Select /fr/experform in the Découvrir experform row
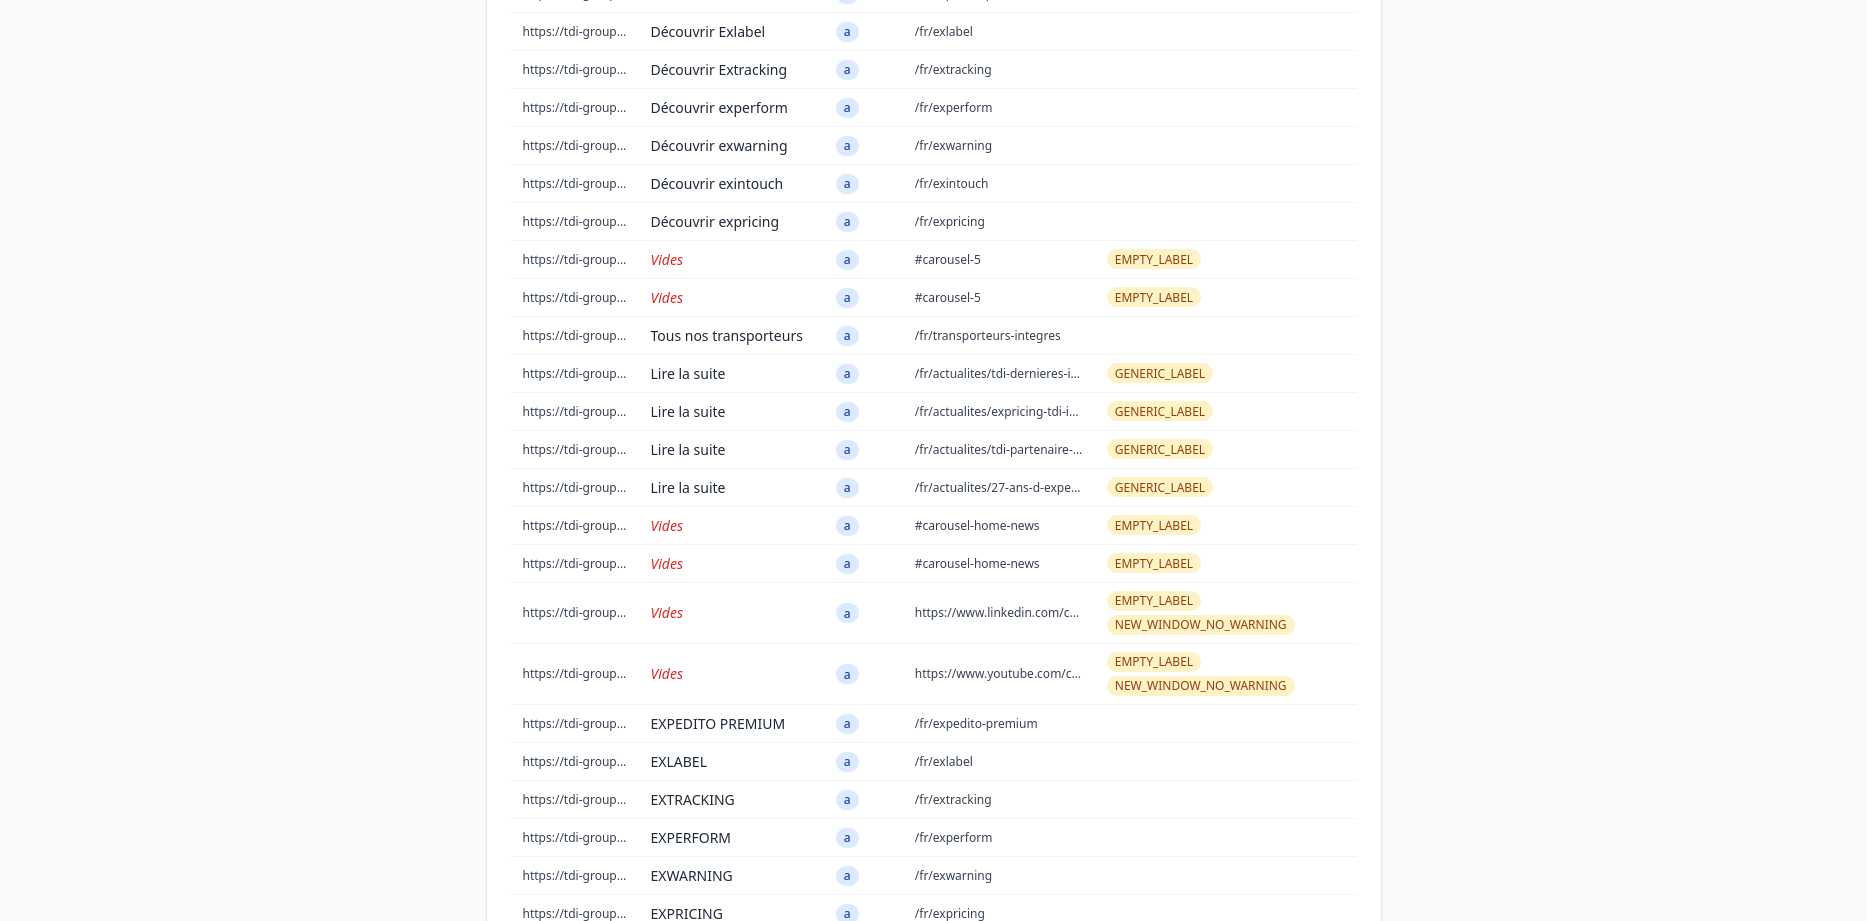The image size is (1867, 921). coord(953,108)
